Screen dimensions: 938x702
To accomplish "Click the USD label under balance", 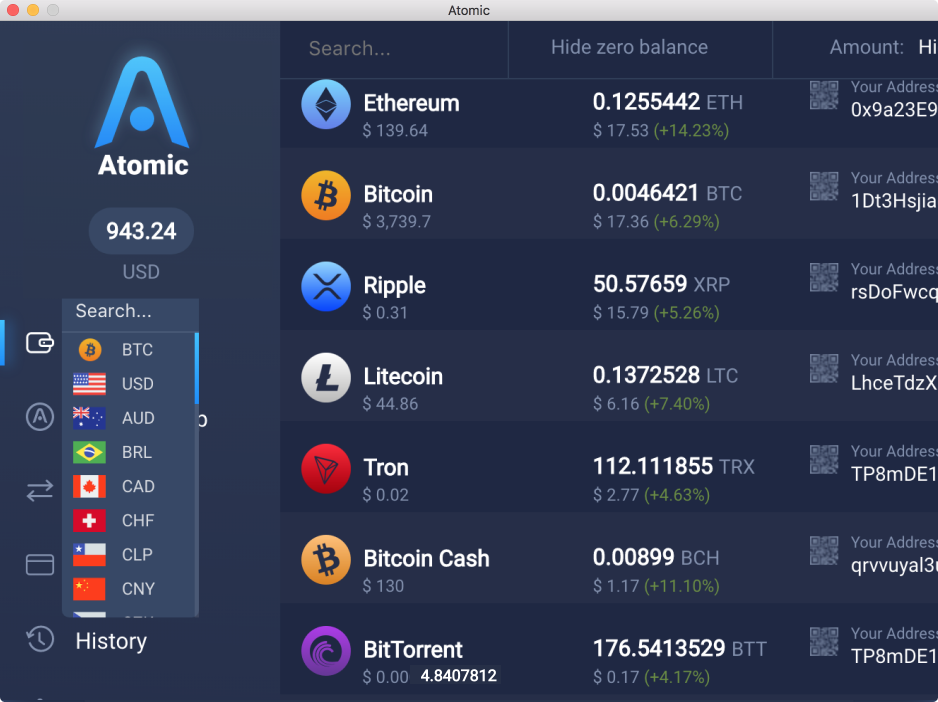I will click(x=141, y=272).
